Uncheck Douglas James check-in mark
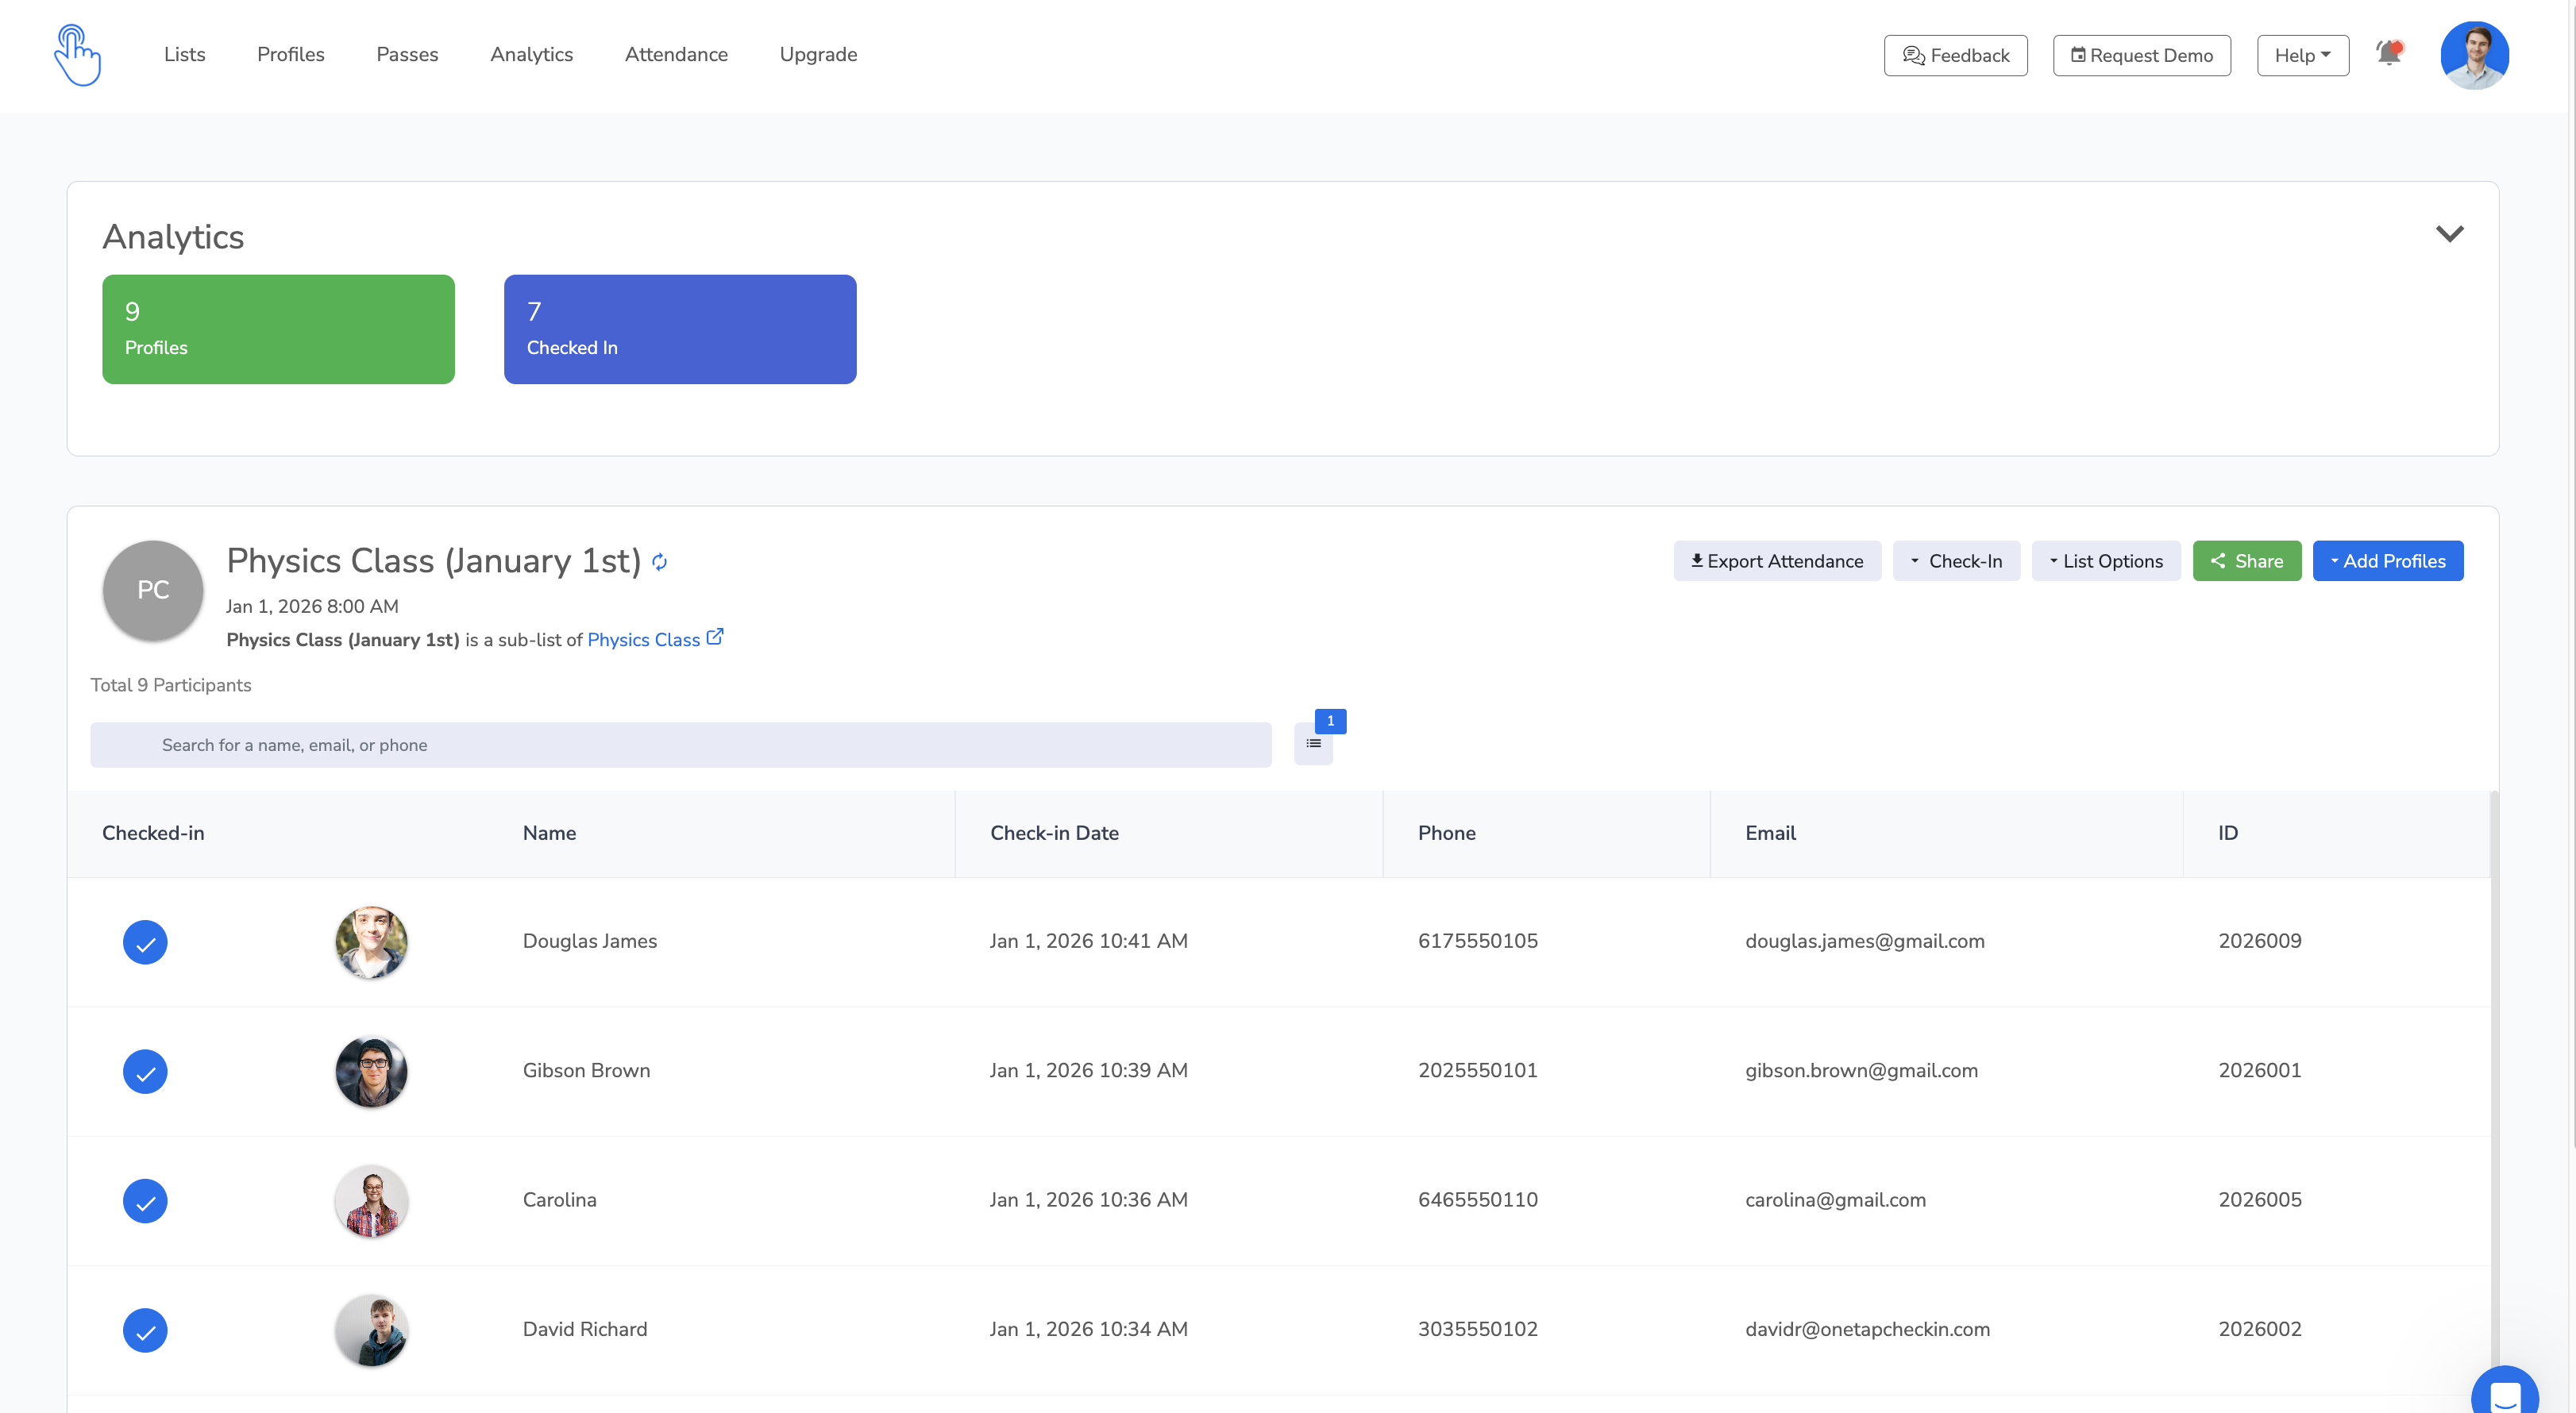Image resolution: width=2576 pixels, height=1413 pixels. 145,942
